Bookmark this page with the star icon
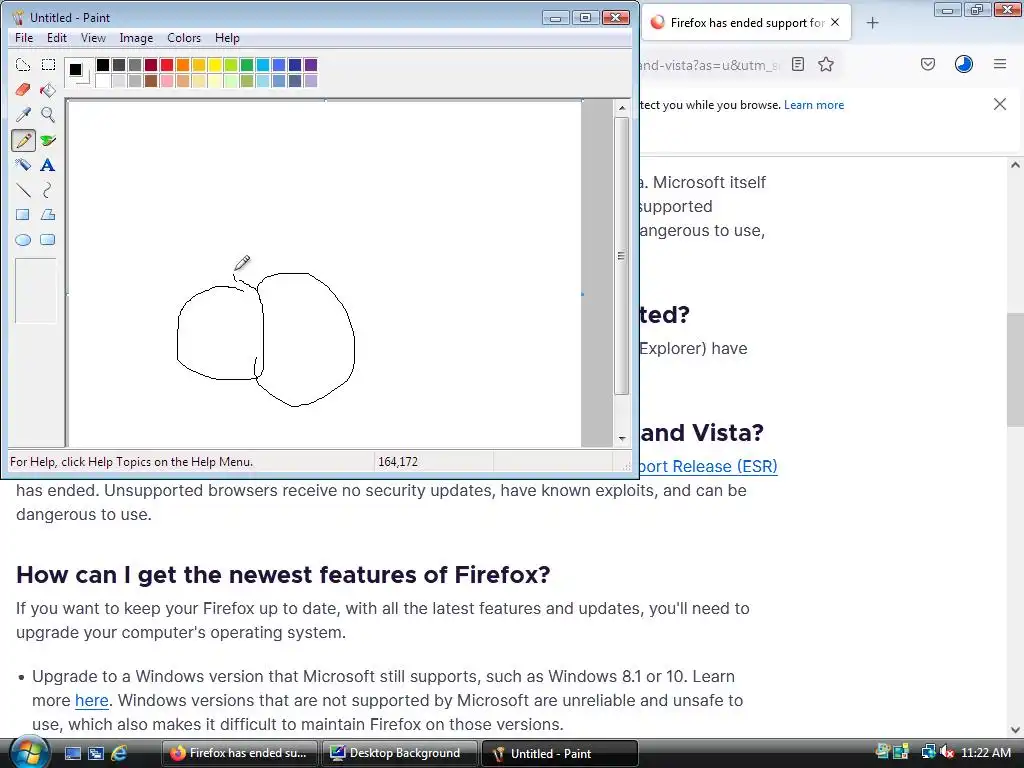This screenshot has width=1024, height=768. (826, 64)
